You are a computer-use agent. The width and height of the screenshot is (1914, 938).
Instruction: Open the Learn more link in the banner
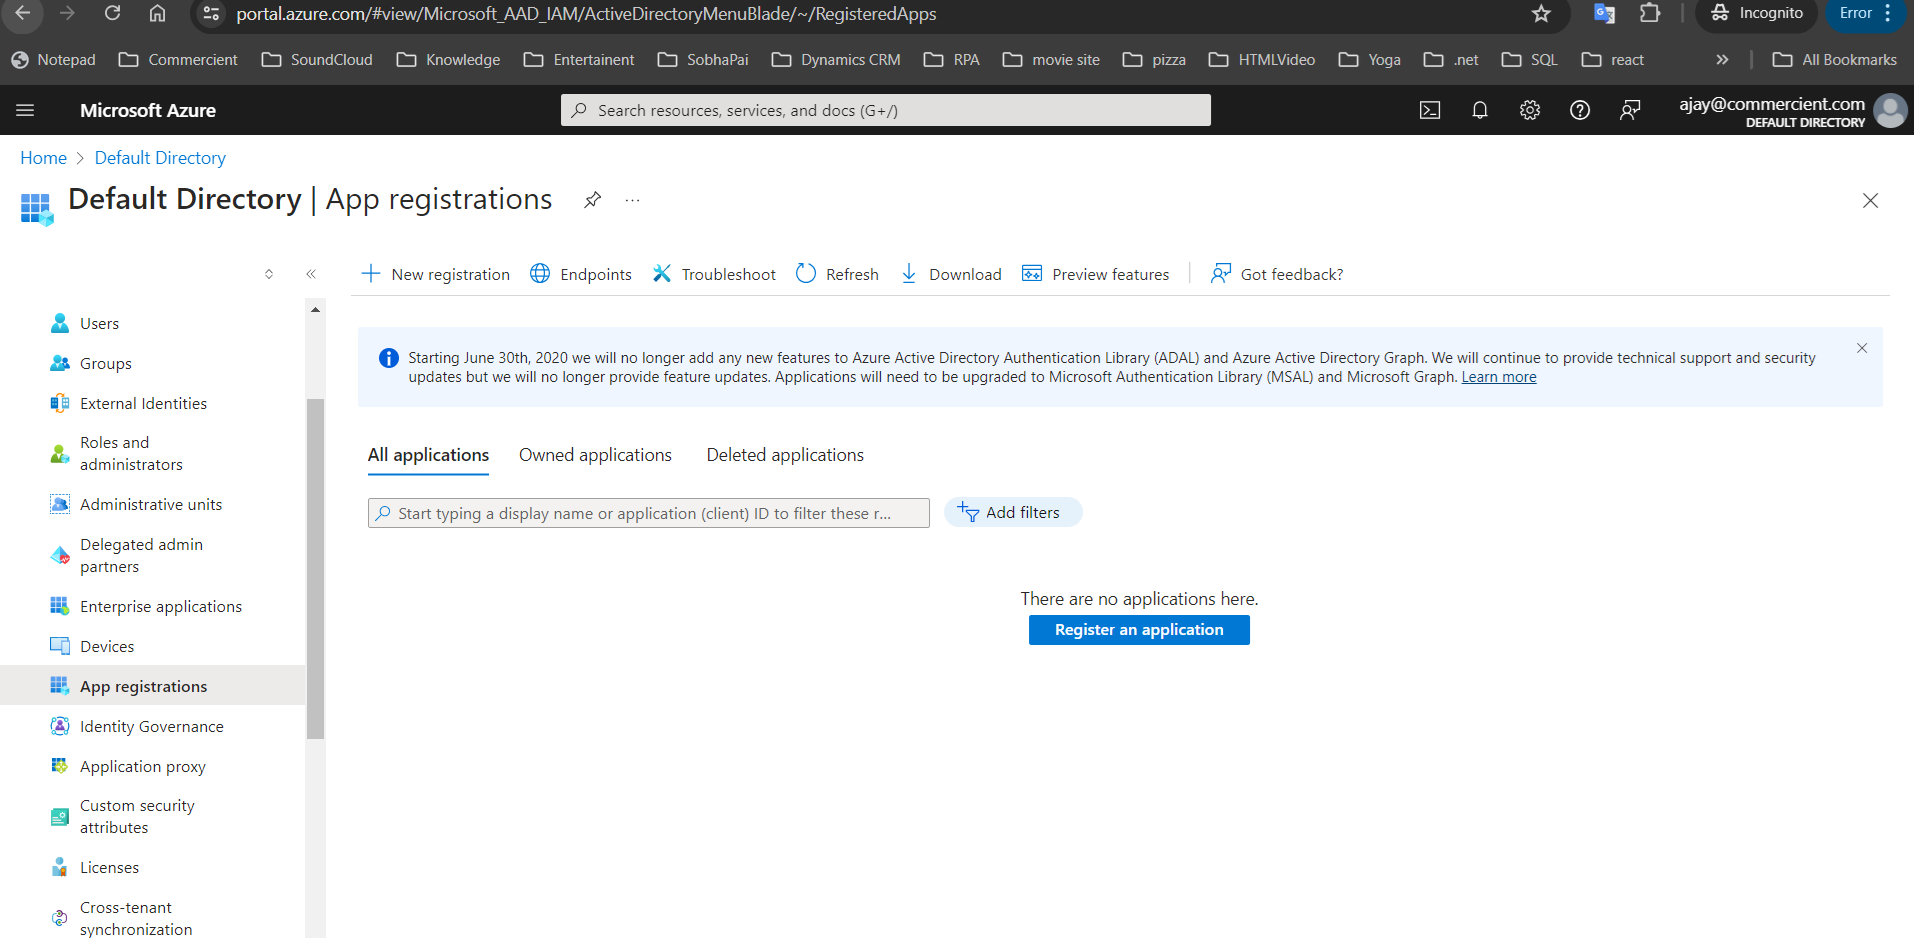1499,377
